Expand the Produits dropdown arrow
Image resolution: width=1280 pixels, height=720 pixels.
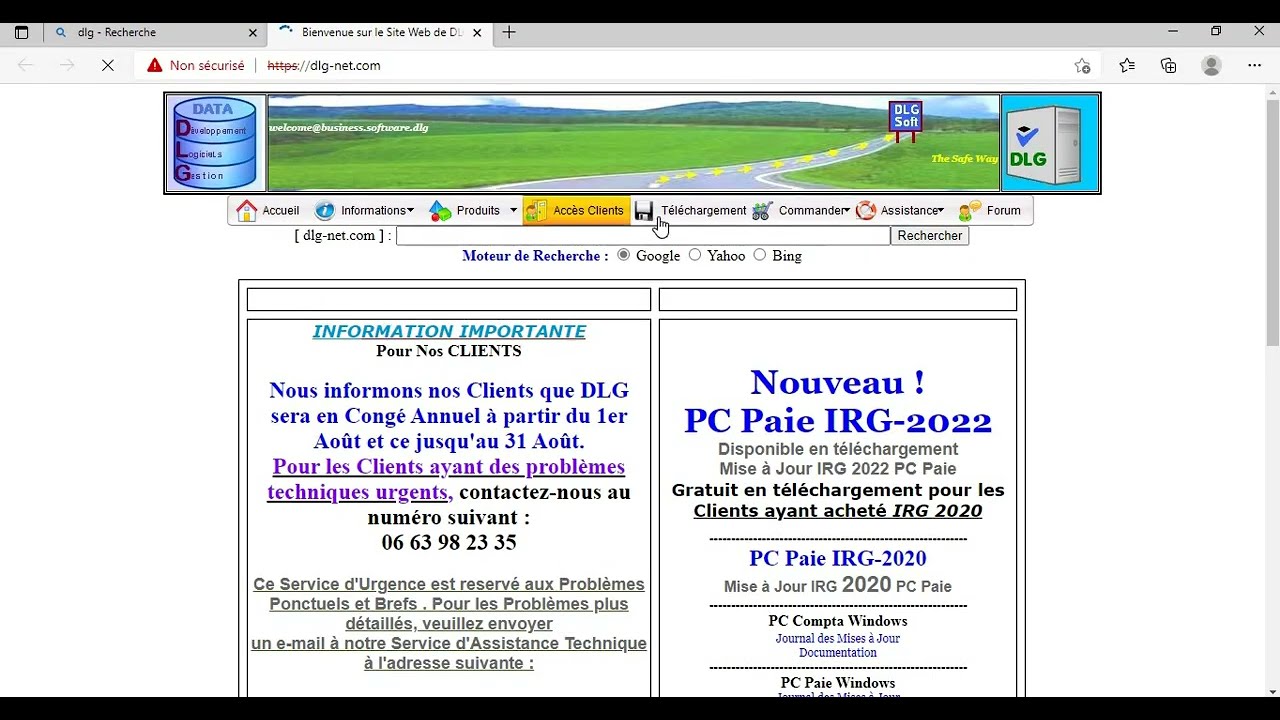[513, 210]
